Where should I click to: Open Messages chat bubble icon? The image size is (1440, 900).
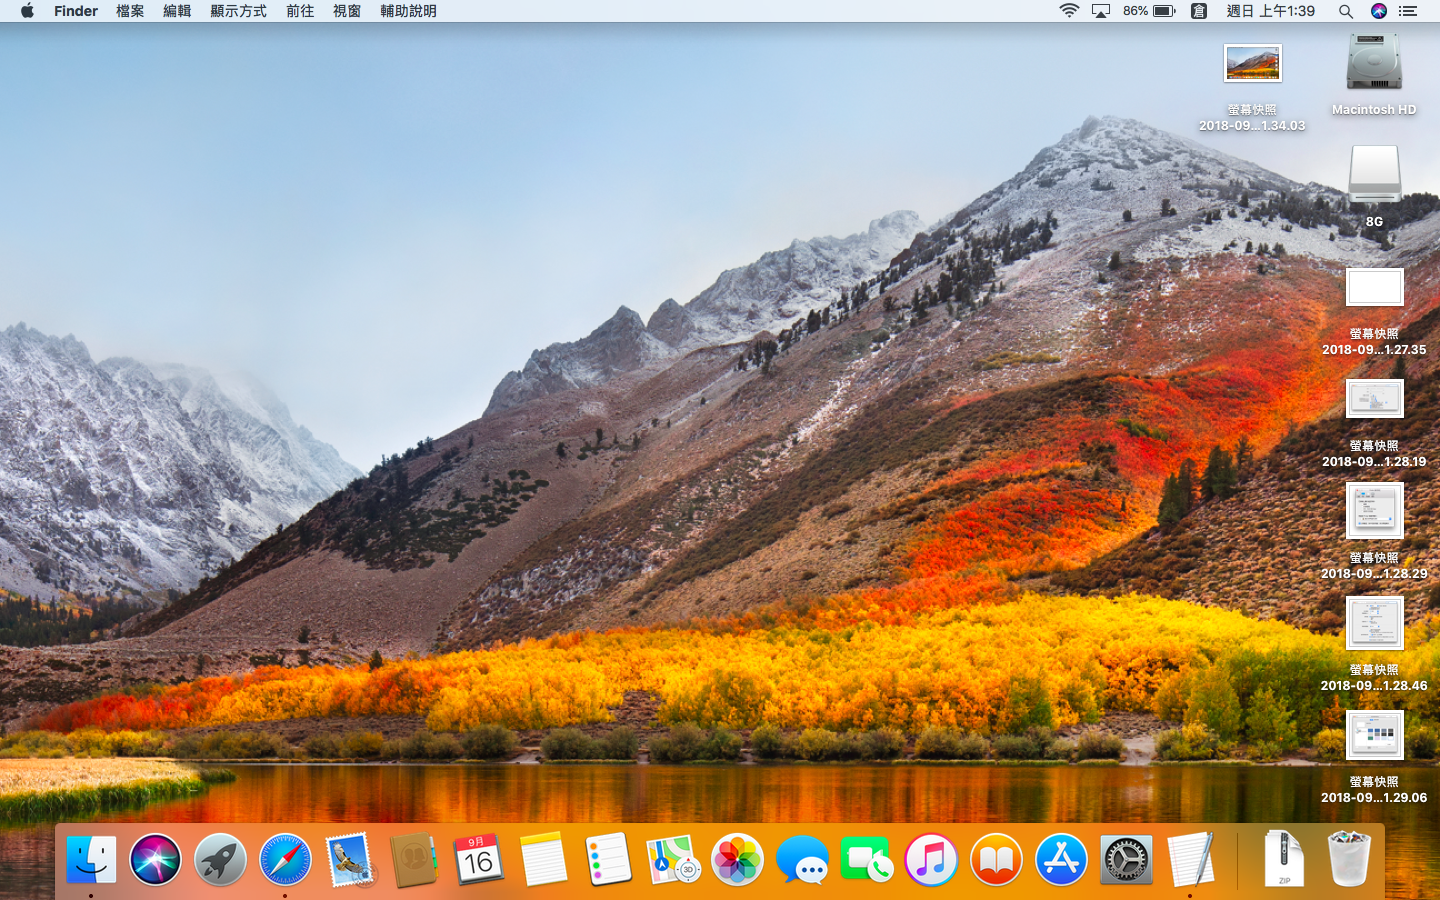(802, 859)
